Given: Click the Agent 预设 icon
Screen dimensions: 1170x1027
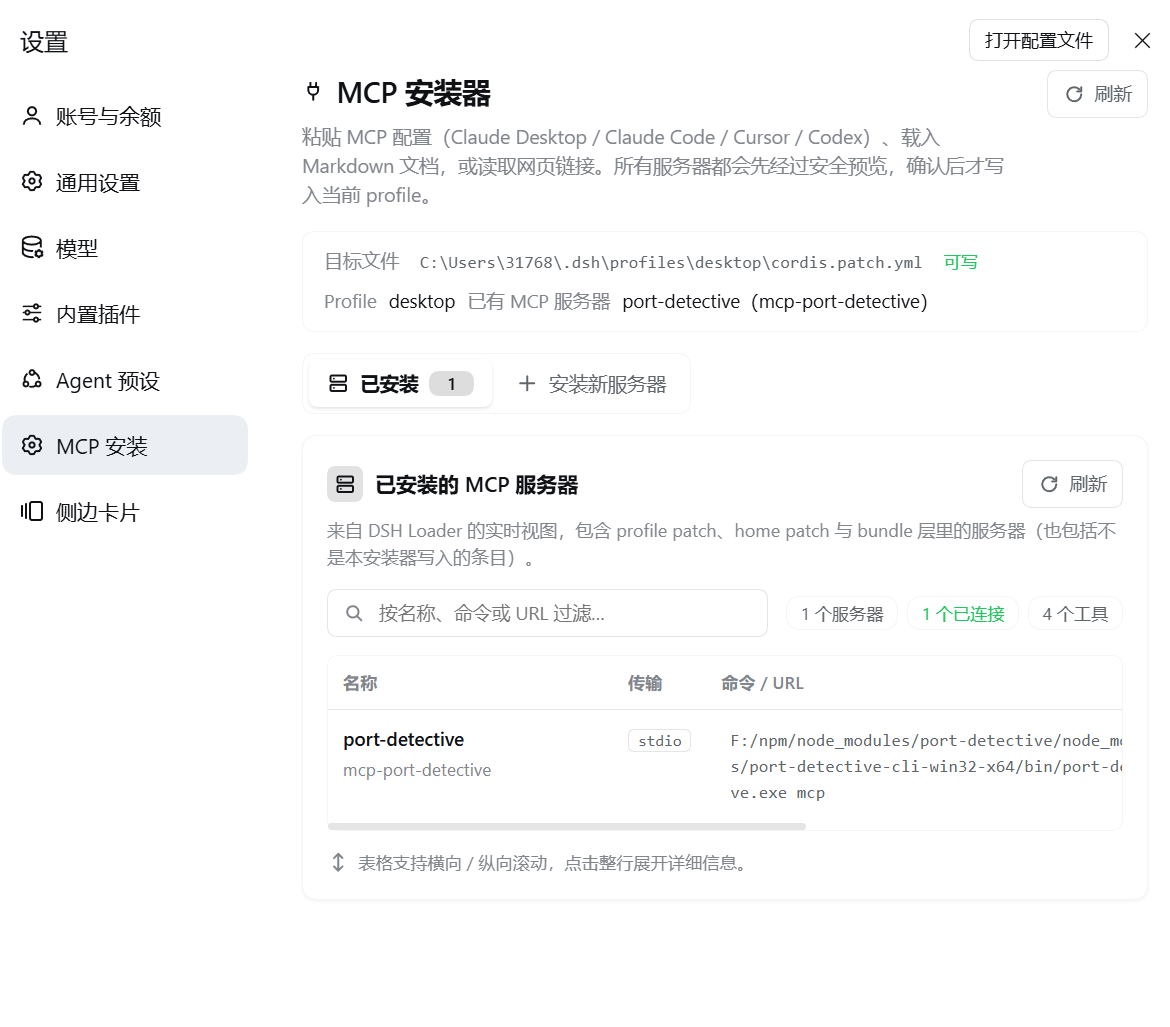Looking at the screenshot, I should pyautogui.click(x=32, y=379).
